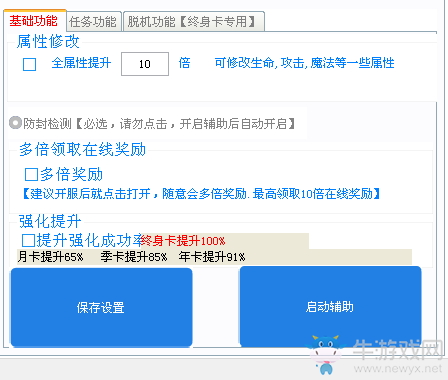Switch to the 基础功能 tab
448x380 pixels.
point(34,21)
